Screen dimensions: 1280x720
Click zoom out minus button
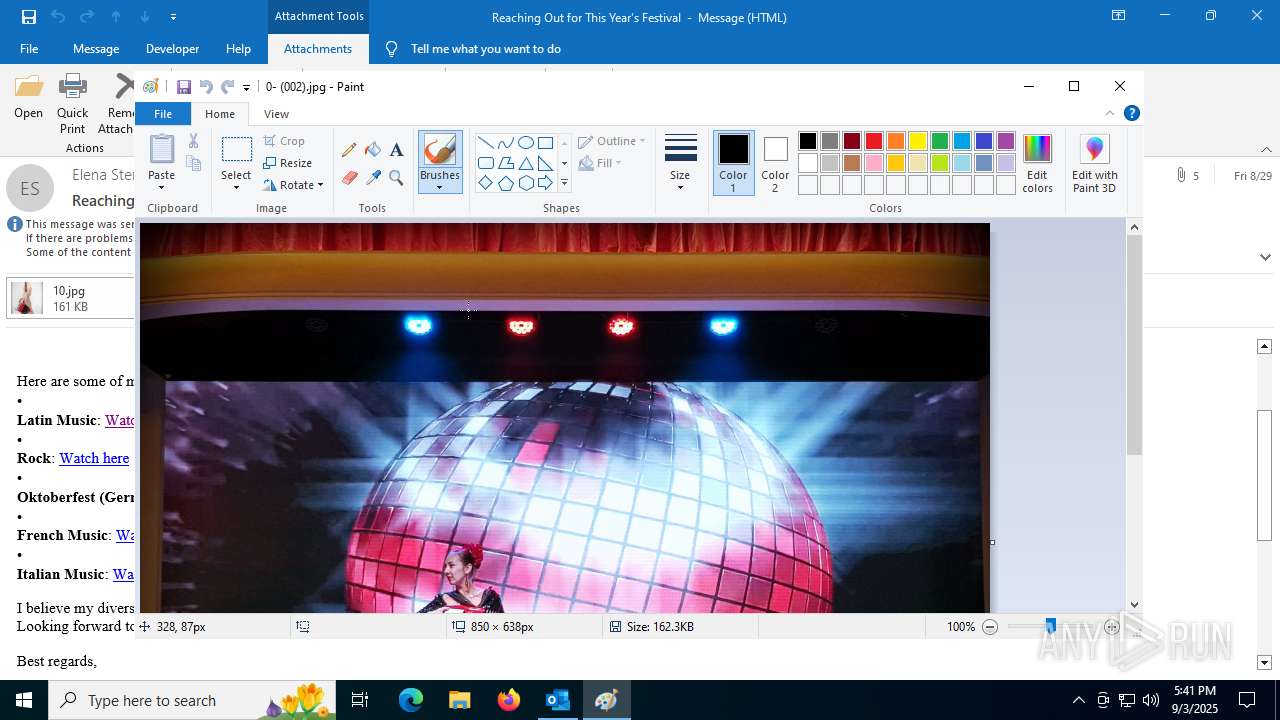(x=990, y=627)
